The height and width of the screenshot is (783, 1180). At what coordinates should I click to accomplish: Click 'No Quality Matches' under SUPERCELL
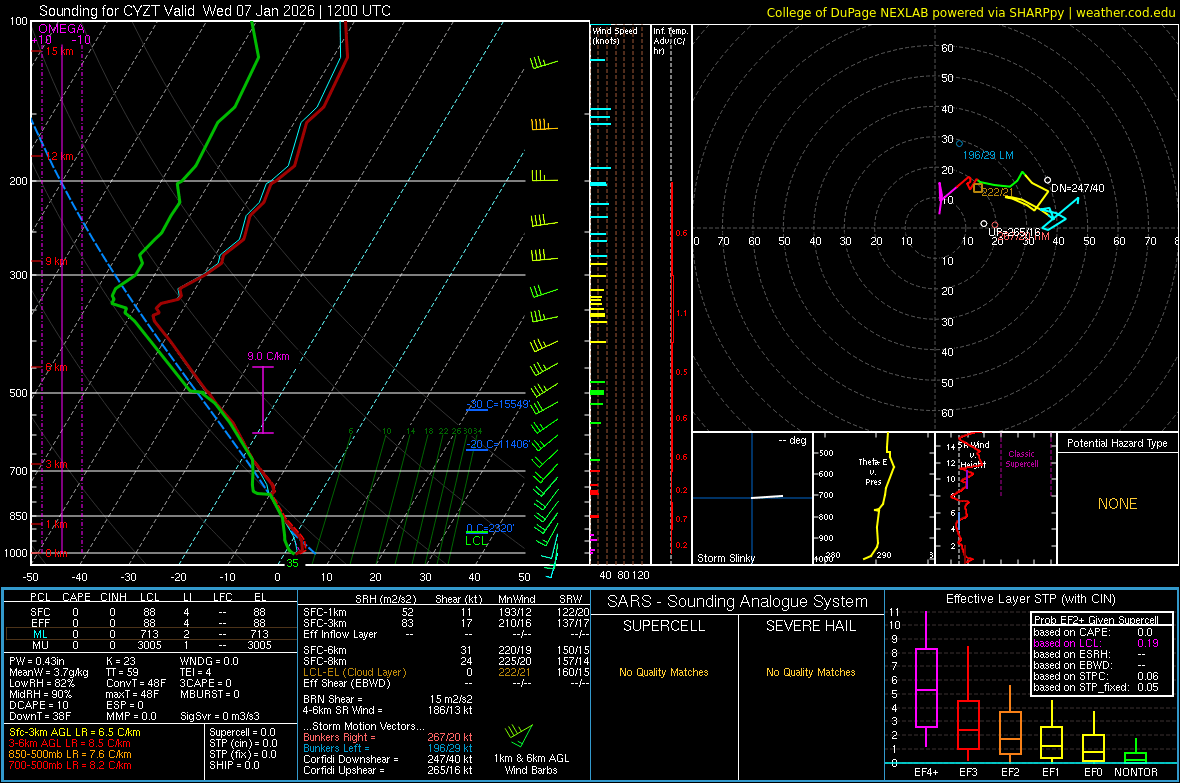pyautogui.click(x=664, y=672)
